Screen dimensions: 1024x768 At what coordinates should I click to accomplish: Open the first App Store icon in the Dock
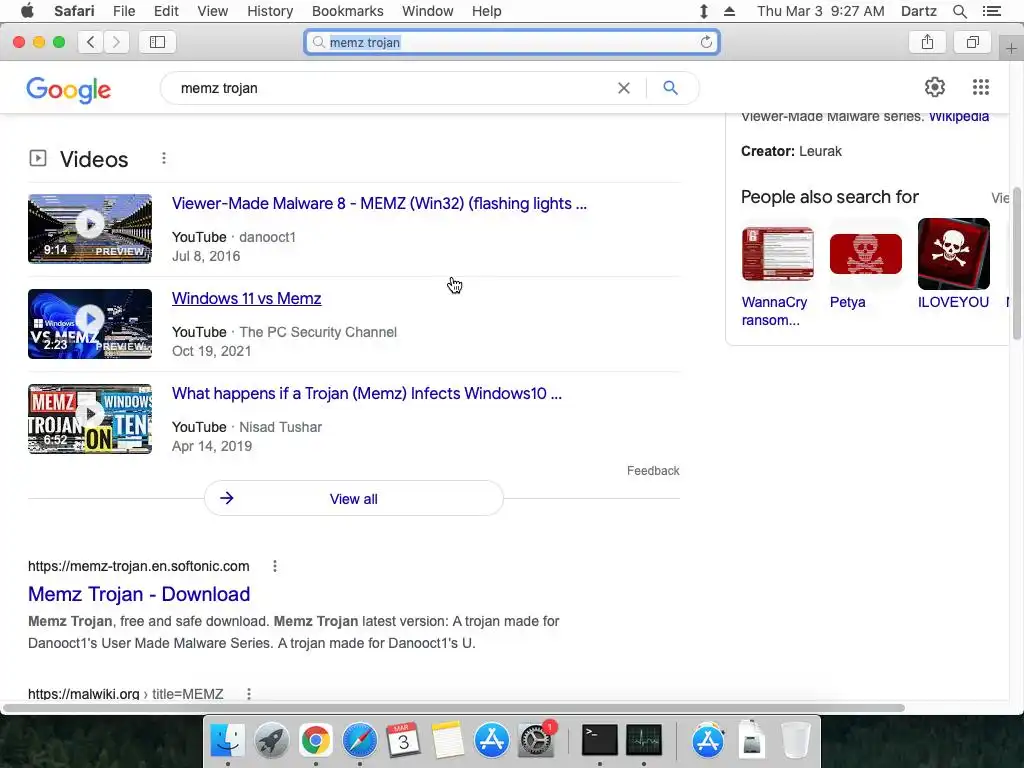(x=491, y=740)
